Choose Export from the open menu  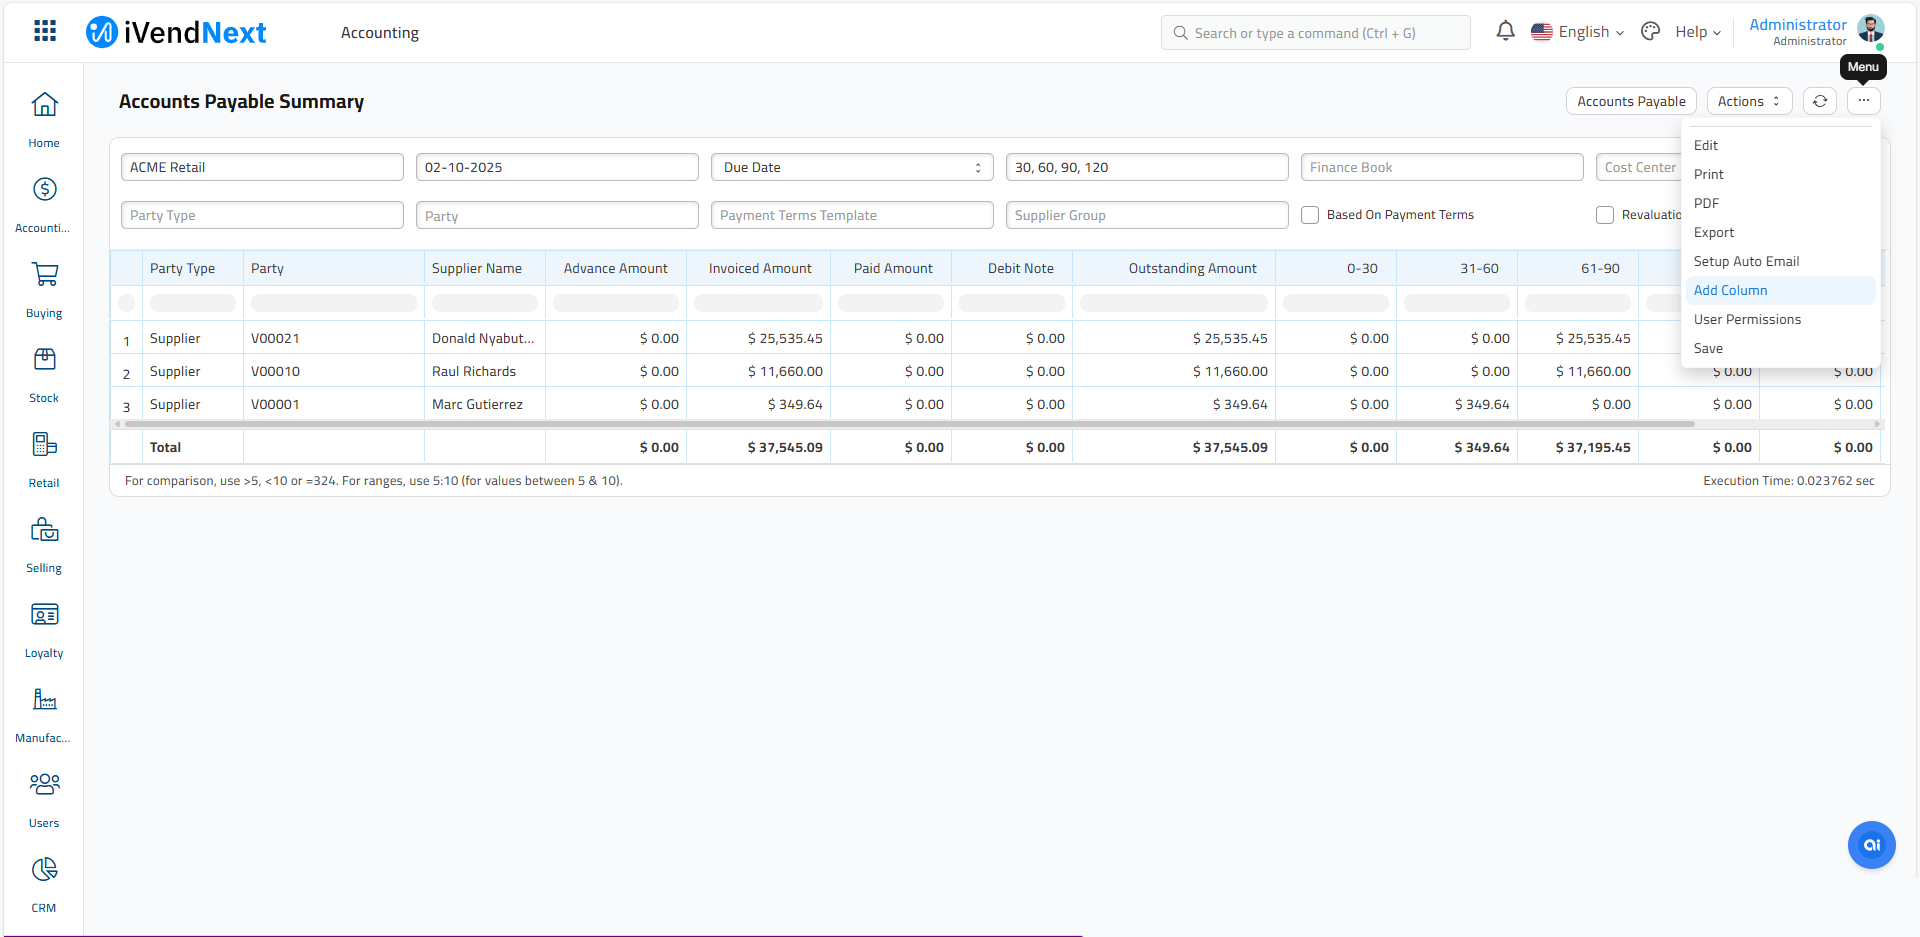click(1714, 232)
